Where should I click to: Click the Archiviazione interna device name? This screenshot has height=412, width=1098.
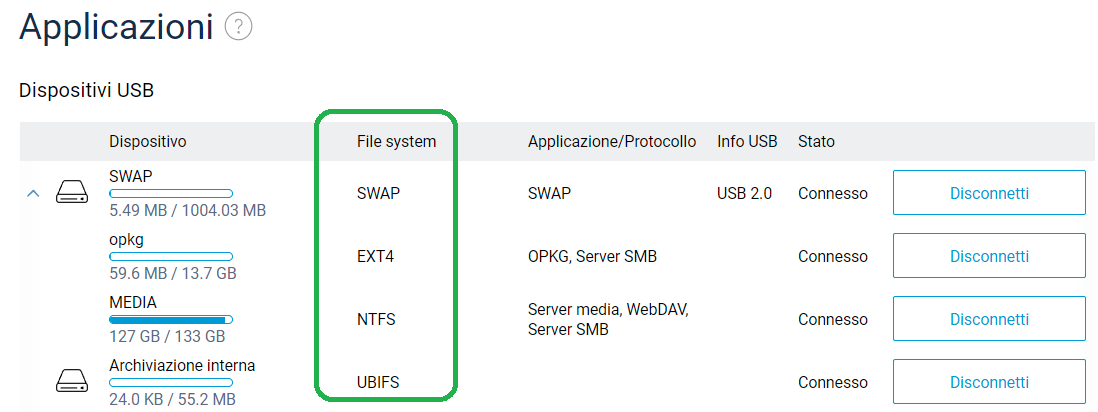pyautogui.click(x=182, y=365)
